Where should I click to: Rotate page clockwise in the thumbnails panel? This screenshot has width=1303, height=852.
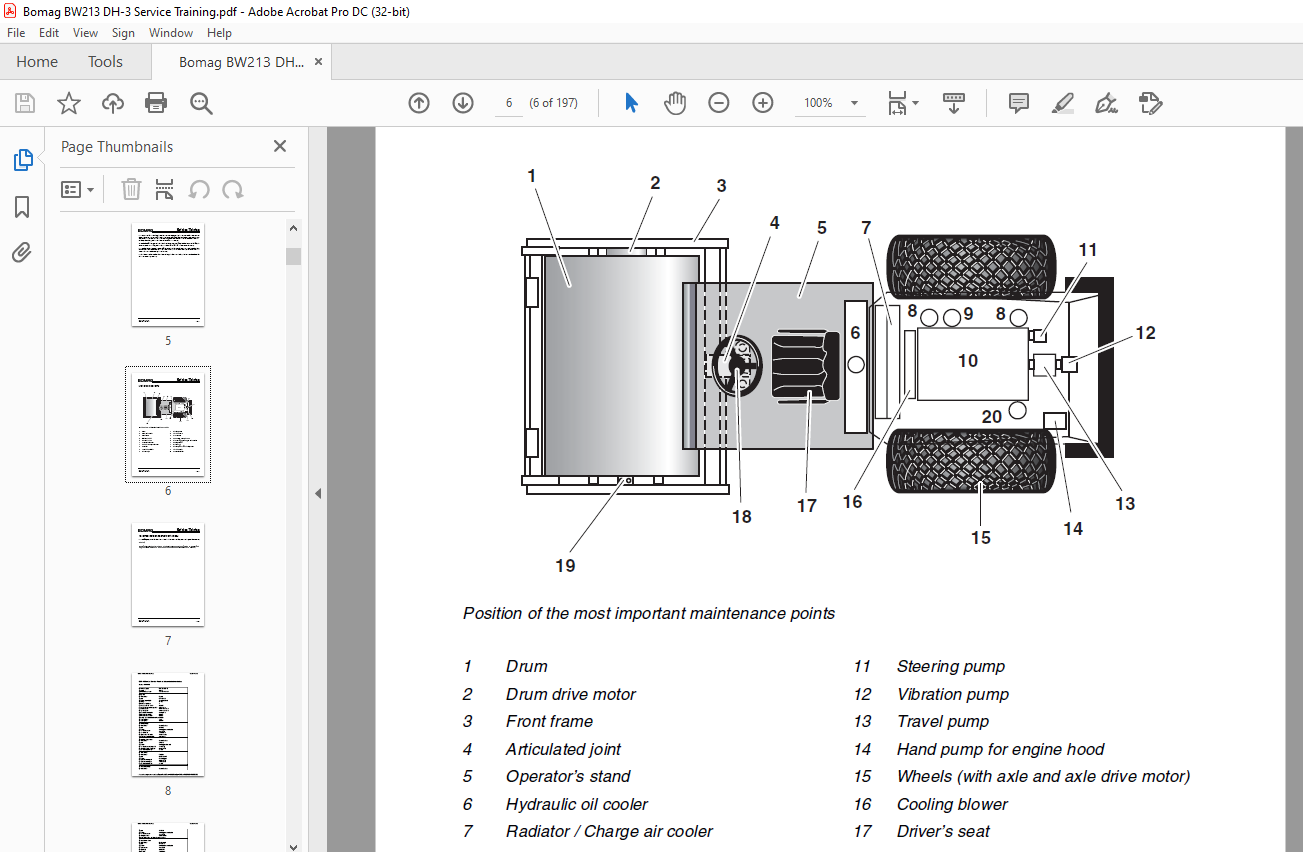[x=233, y=189]
